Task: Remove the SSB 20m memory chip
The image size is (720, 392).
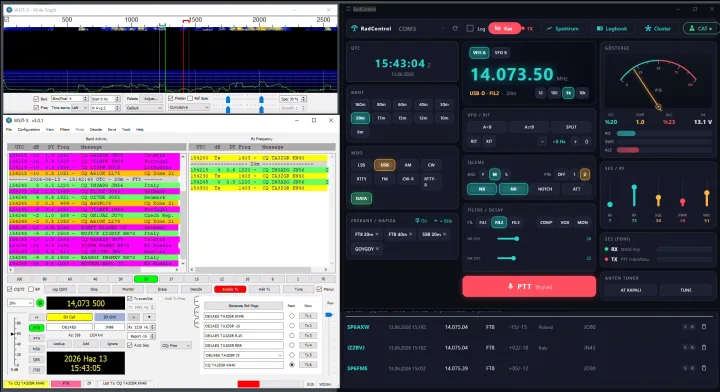Action: tap(444, 234)
